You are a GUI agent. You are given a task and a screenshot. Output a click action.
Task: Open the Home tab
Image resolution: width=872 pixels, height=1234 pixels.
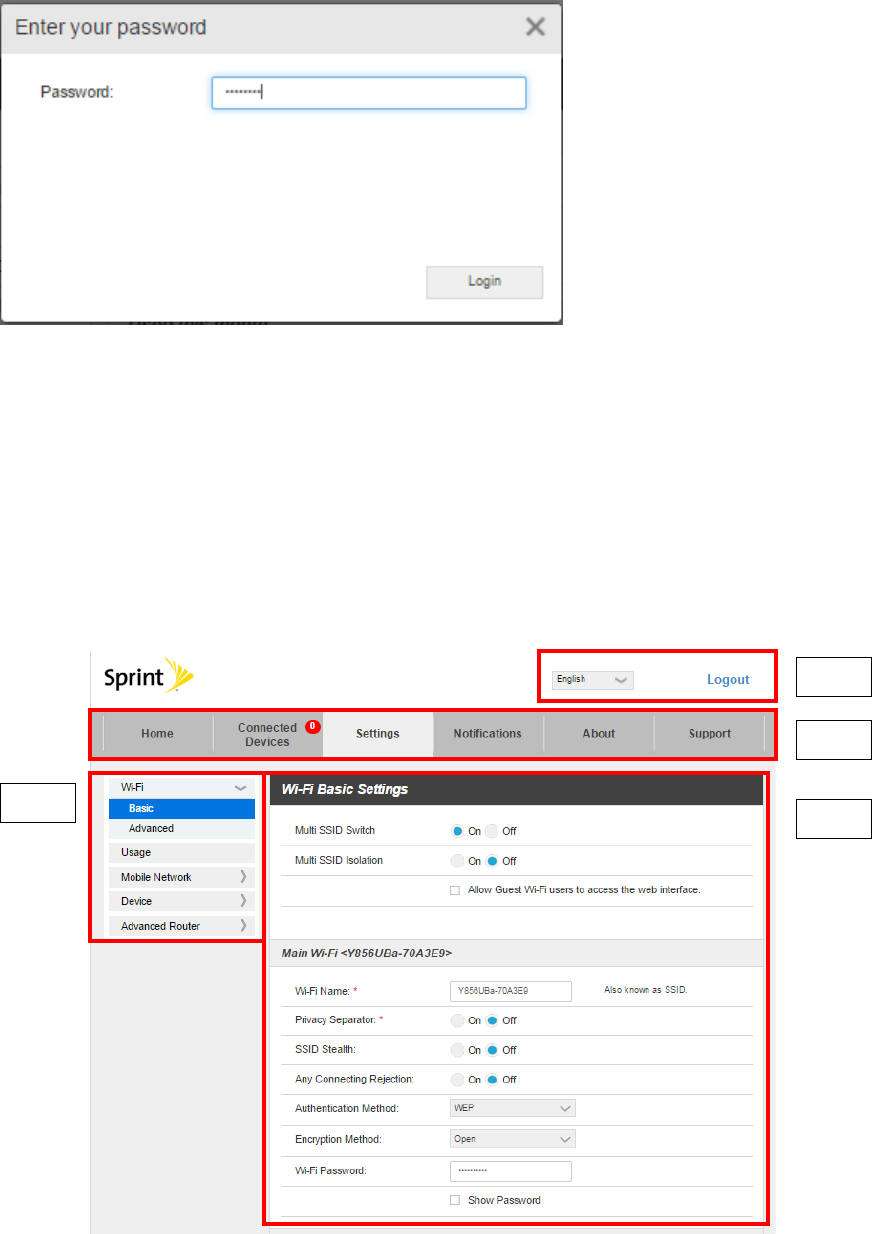coord(158,733)
